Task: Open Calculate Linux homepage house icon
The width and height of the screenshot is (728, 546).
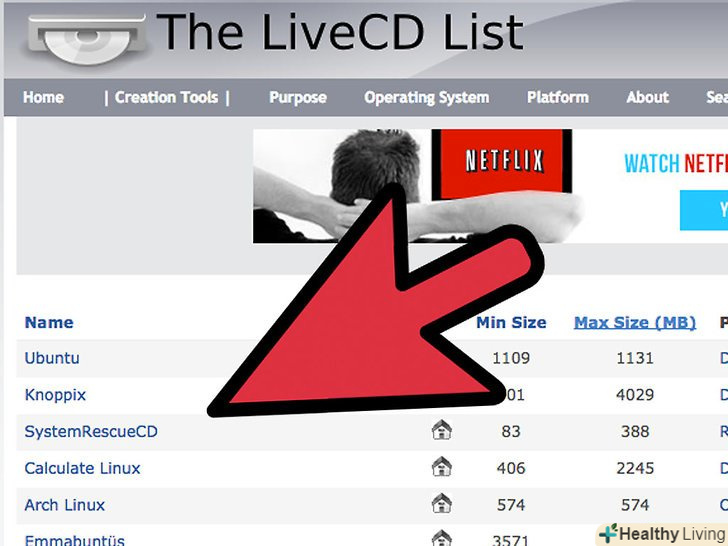Action: 442,467
